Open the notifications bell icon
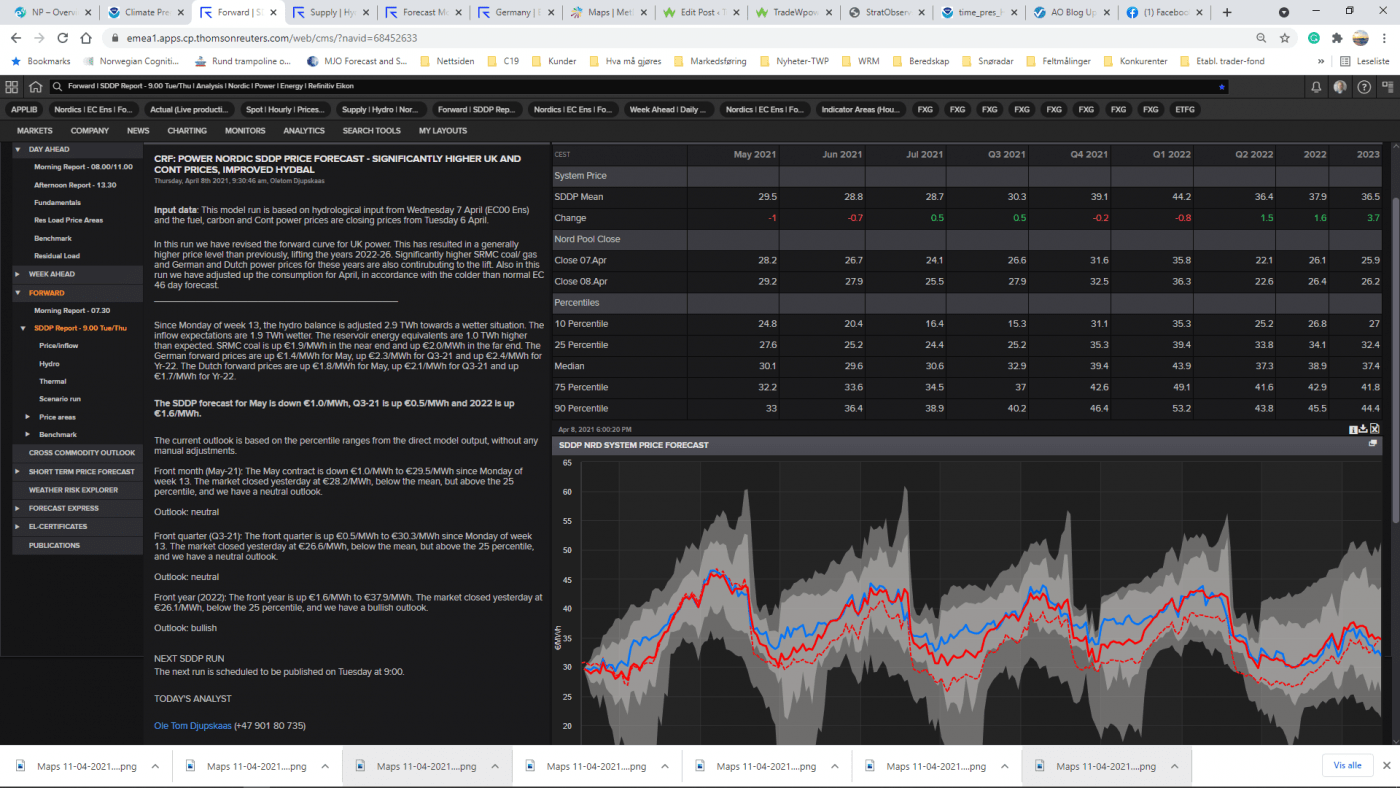Image resolution: width=1400 pixels, height=788 pixels. 1316,87
